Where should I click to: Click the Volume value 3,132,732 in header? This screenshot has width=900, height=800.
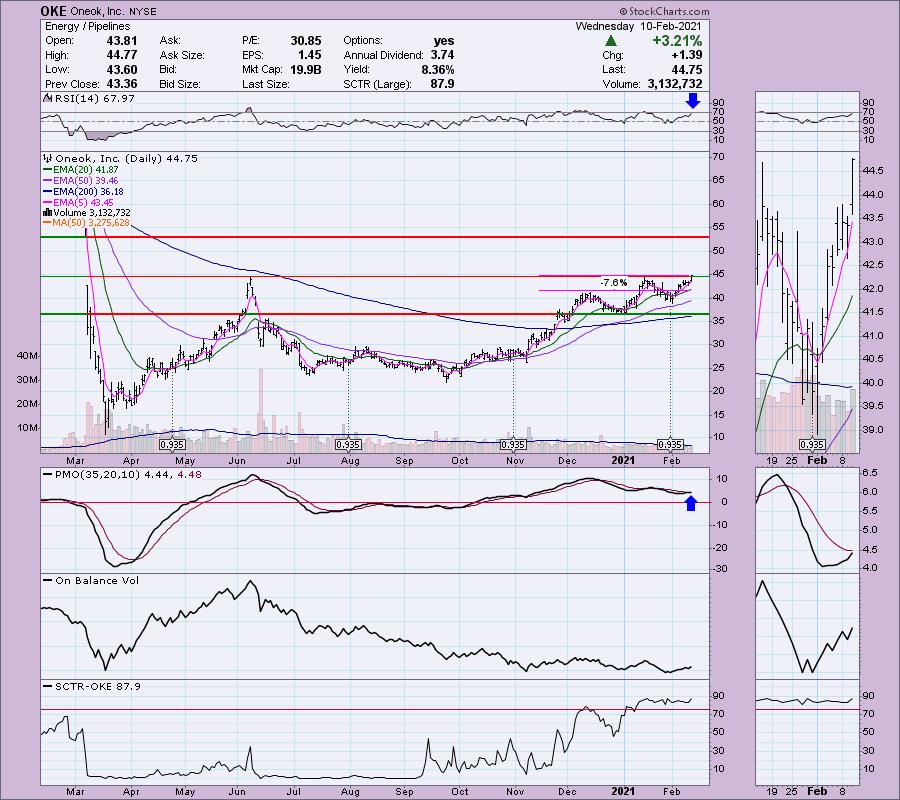674,84
